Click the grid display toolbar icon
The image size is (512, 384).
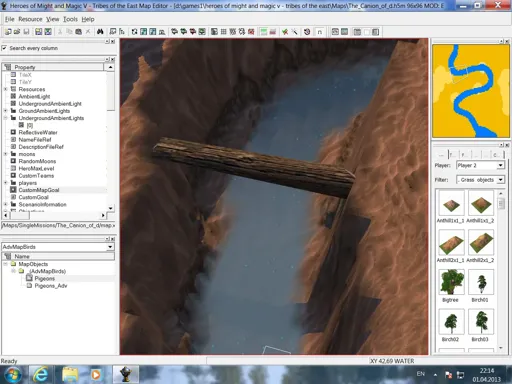224,32
